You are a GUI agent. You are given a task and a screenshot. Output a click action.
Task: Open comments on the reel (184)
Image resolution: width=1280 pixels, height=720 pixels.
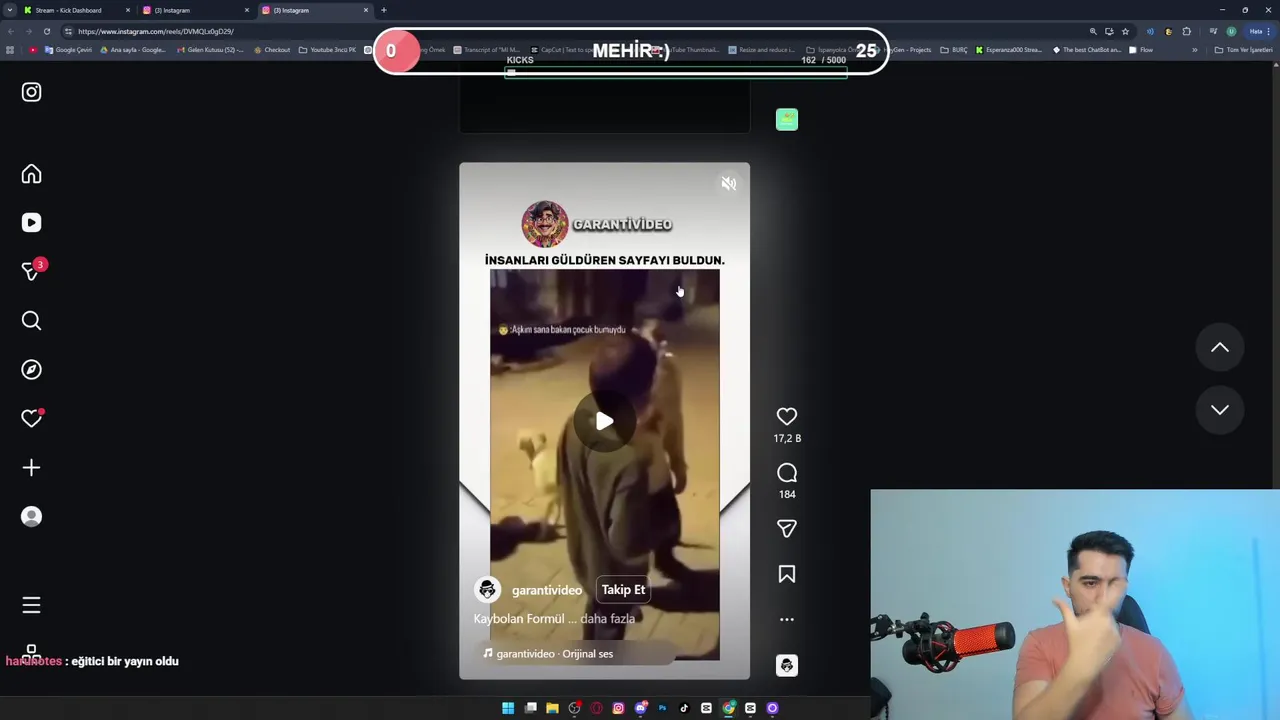(787, 473)
